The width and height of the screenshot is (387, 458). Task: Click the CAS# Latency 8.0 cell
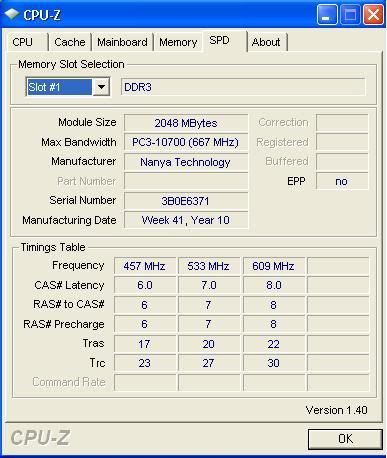pos(274,285)
